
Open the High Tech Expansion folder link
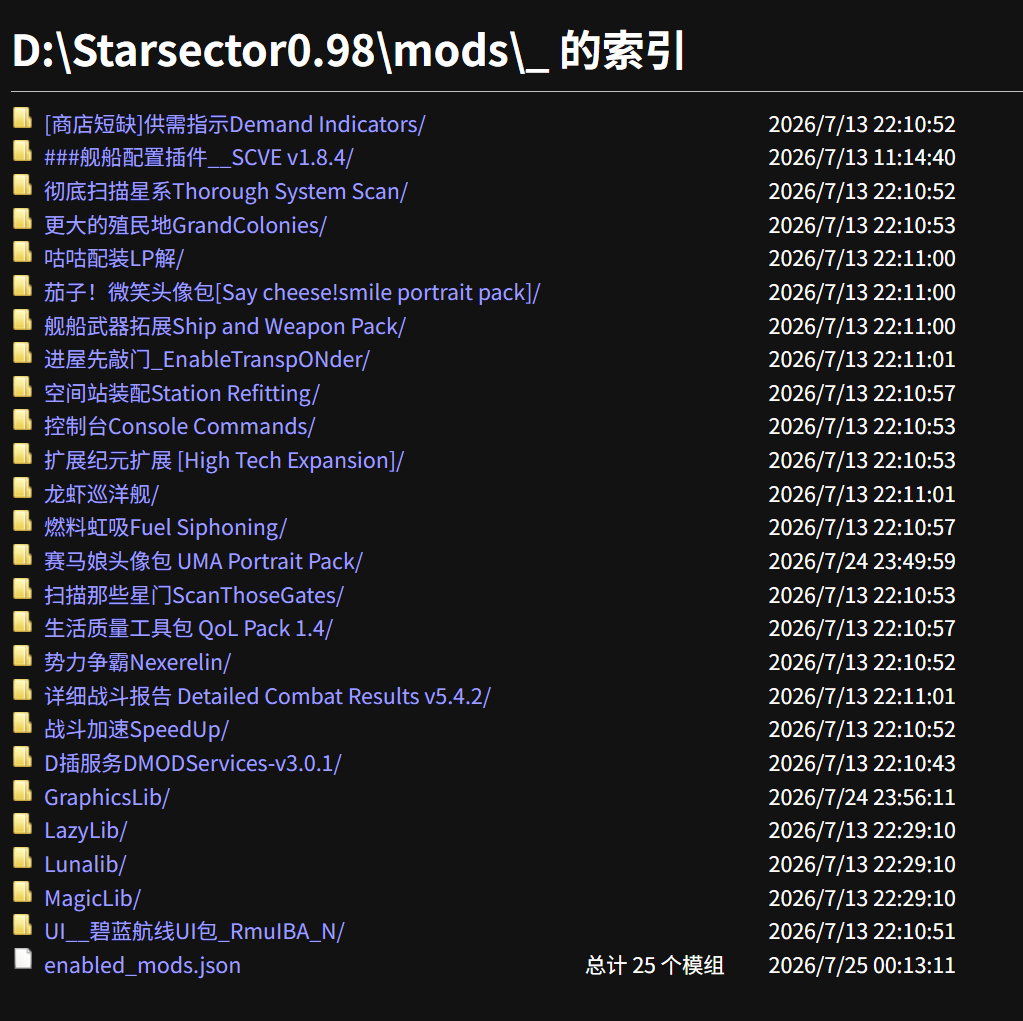pos(224,461)
